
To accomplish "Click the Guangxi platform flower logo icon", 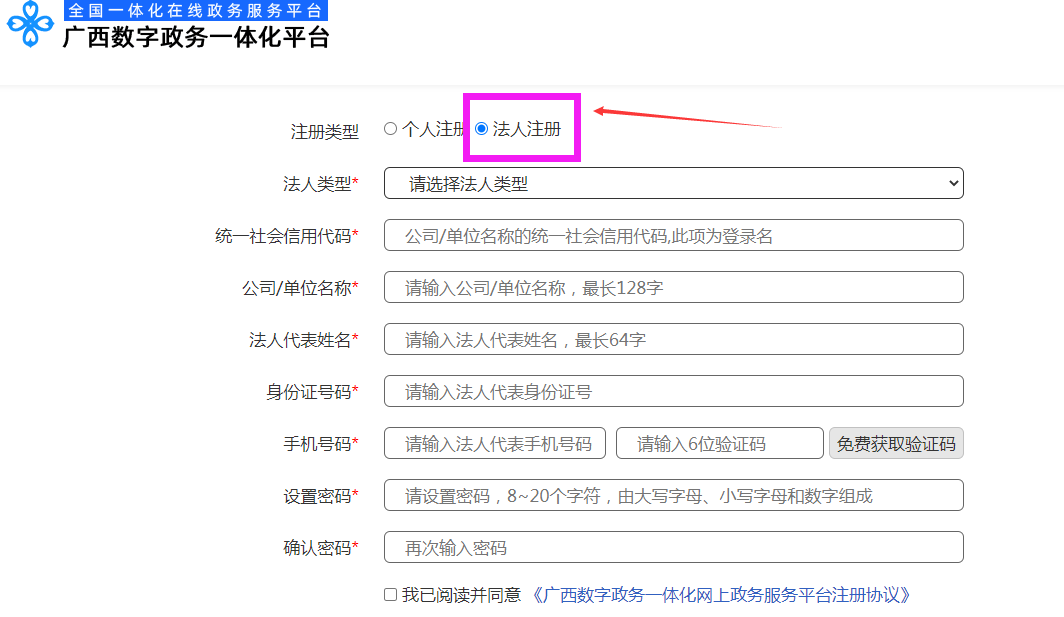I will [x=30, y=24].
